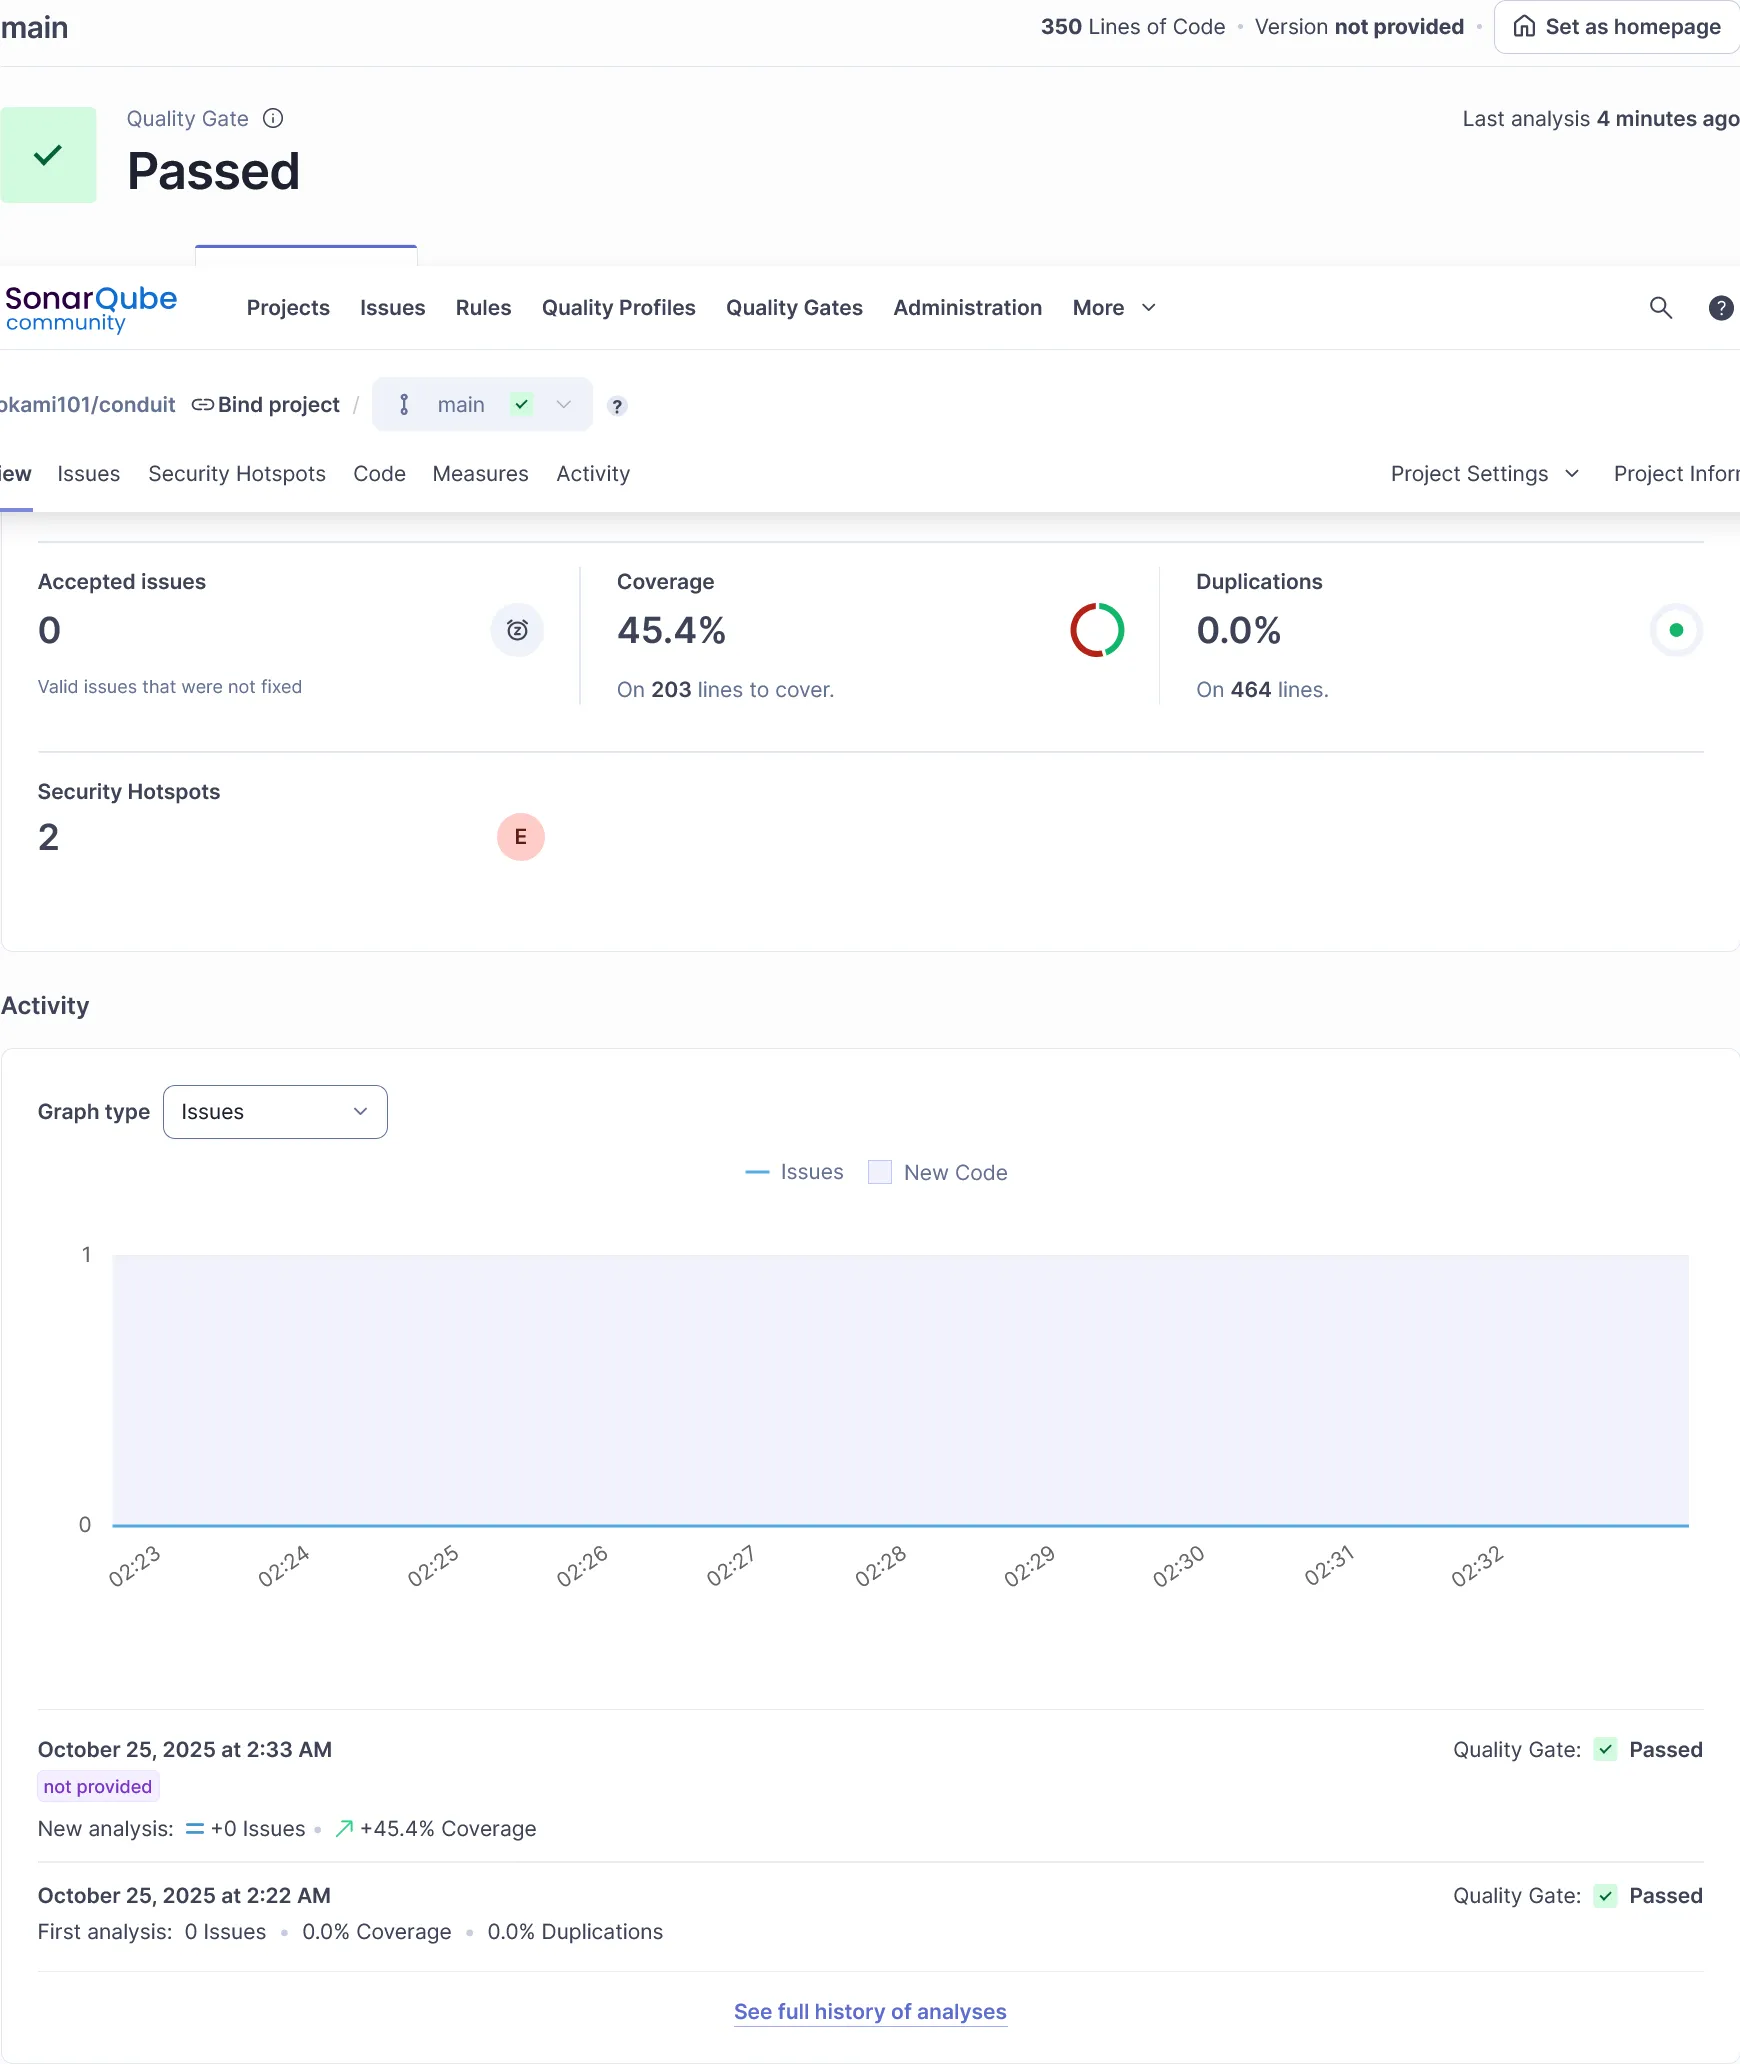Click the red Coverage donut progress ring

pos(1097,630)
